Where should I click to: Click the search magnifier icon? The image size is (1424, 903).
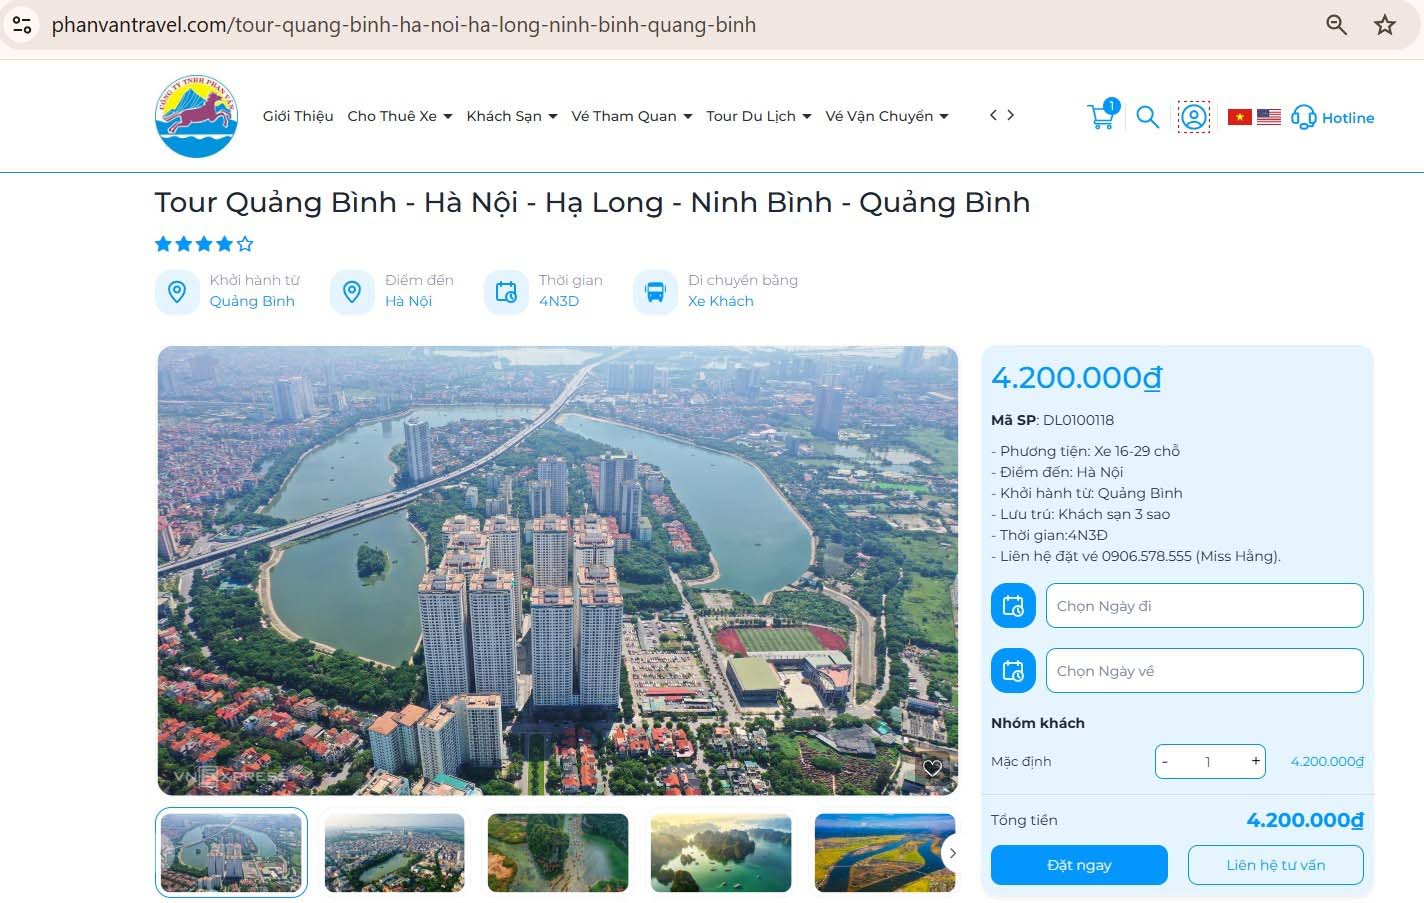(x=1147, y=117)
